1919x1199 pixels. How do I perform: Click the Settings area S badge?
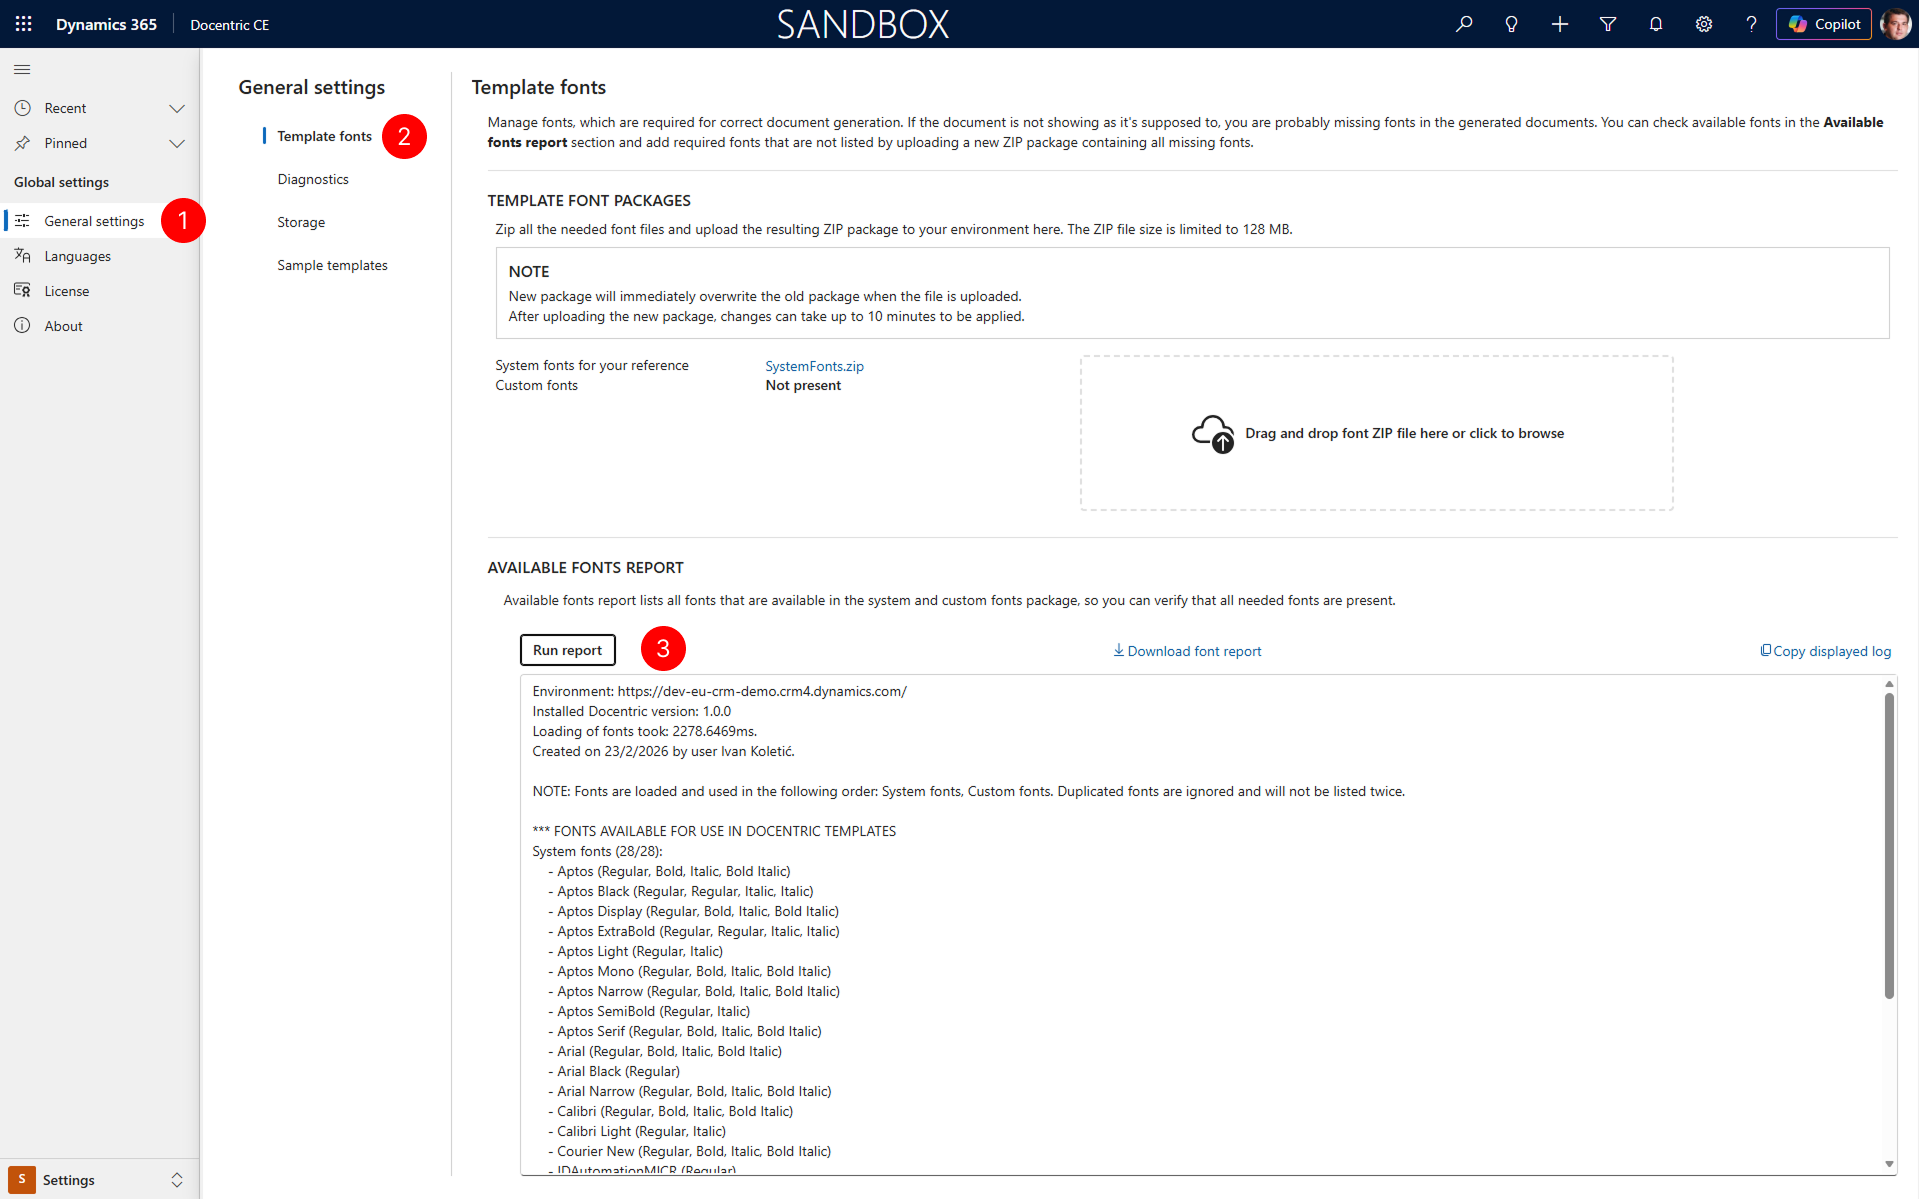point(22,1179)
